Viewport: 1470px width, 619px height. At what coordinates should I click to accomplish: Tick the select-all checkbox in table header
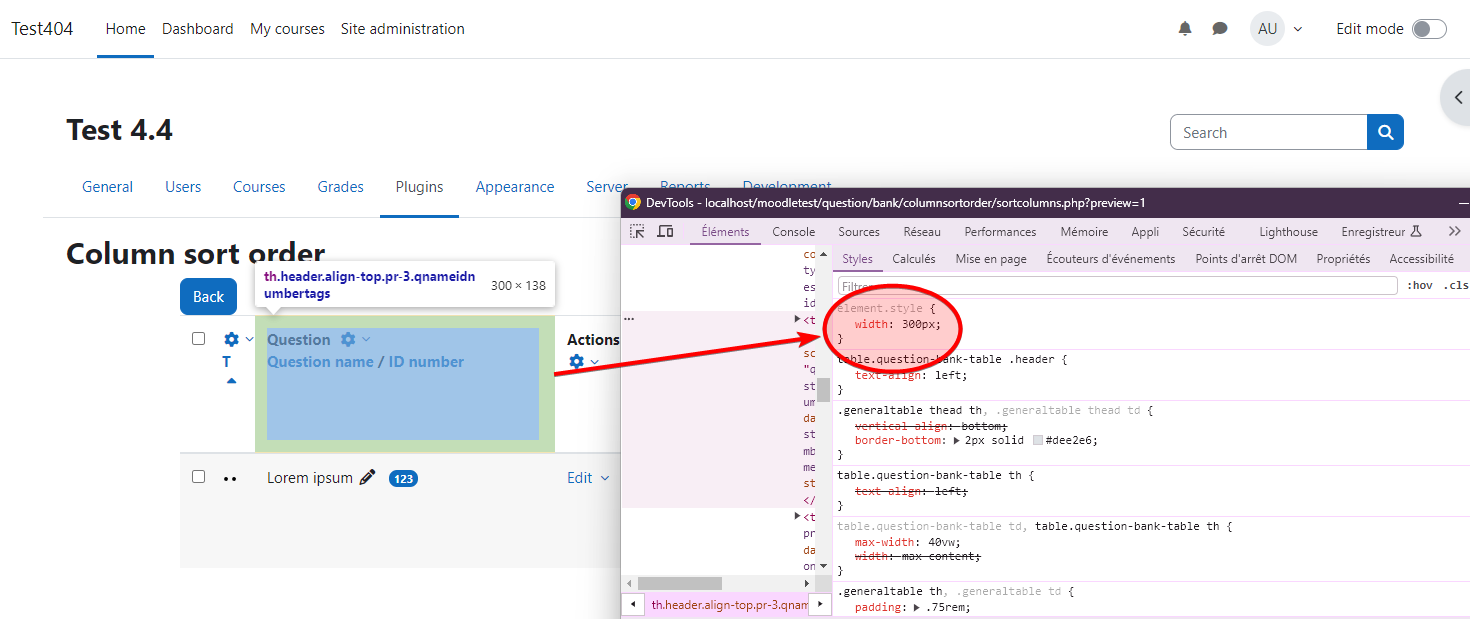click(198, 339)
